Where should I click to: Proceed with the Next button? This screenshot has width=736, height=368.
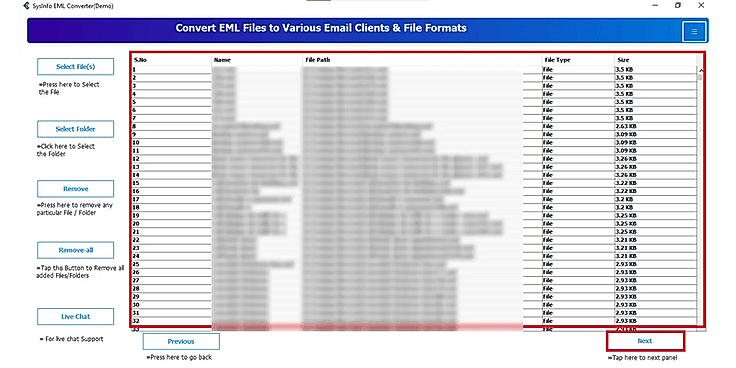pyautogui.click(x=645, y=341)
